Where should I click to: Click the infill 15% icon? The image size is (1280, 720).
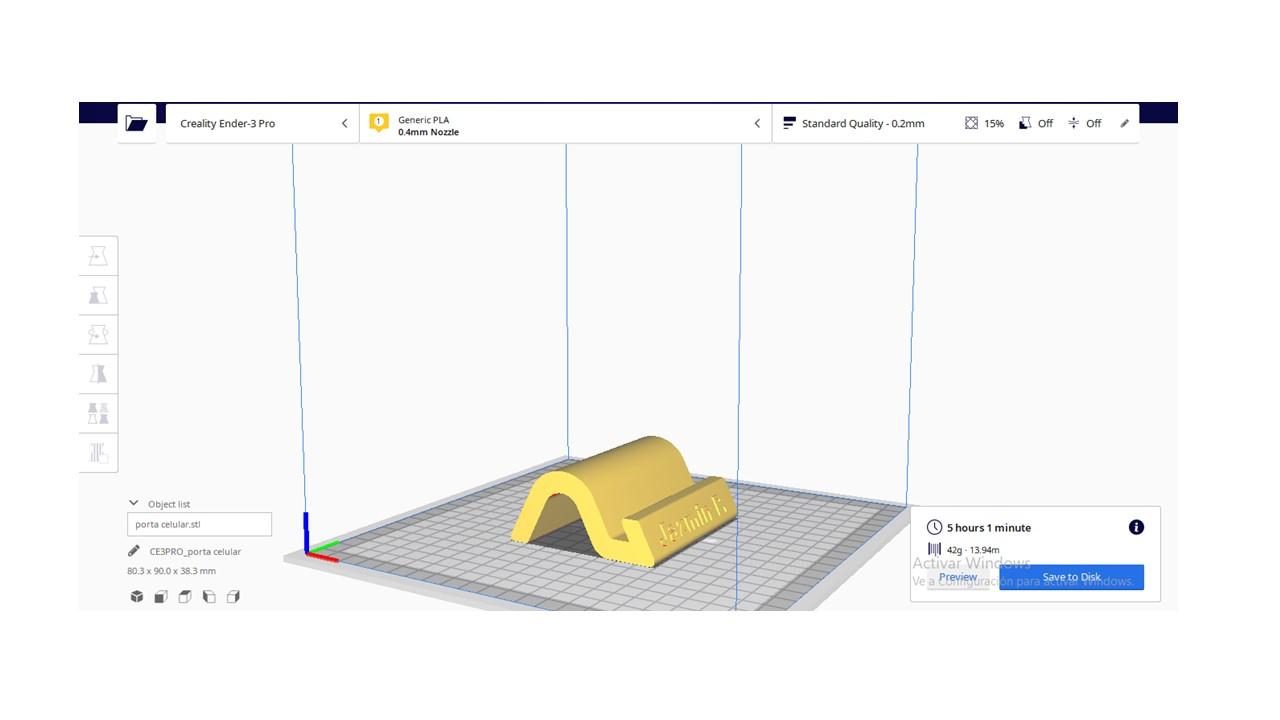point(971,123)
